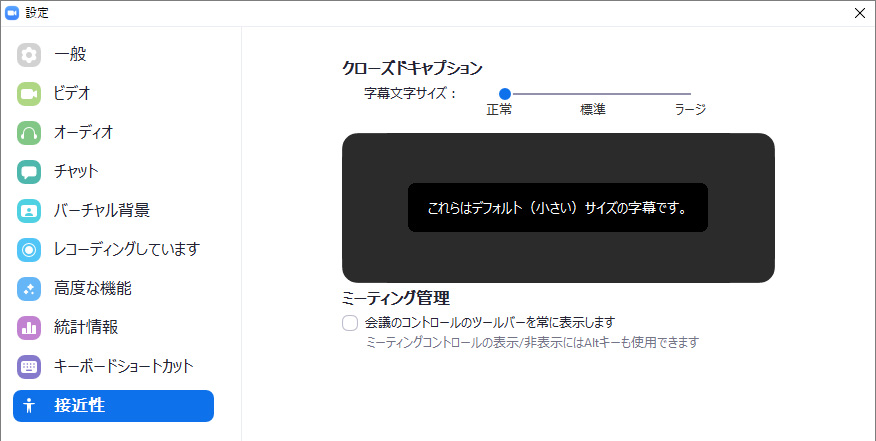This screenshot has height=441, width=876.
Task: Close the 設定 window
Action: tap(859, 13)
